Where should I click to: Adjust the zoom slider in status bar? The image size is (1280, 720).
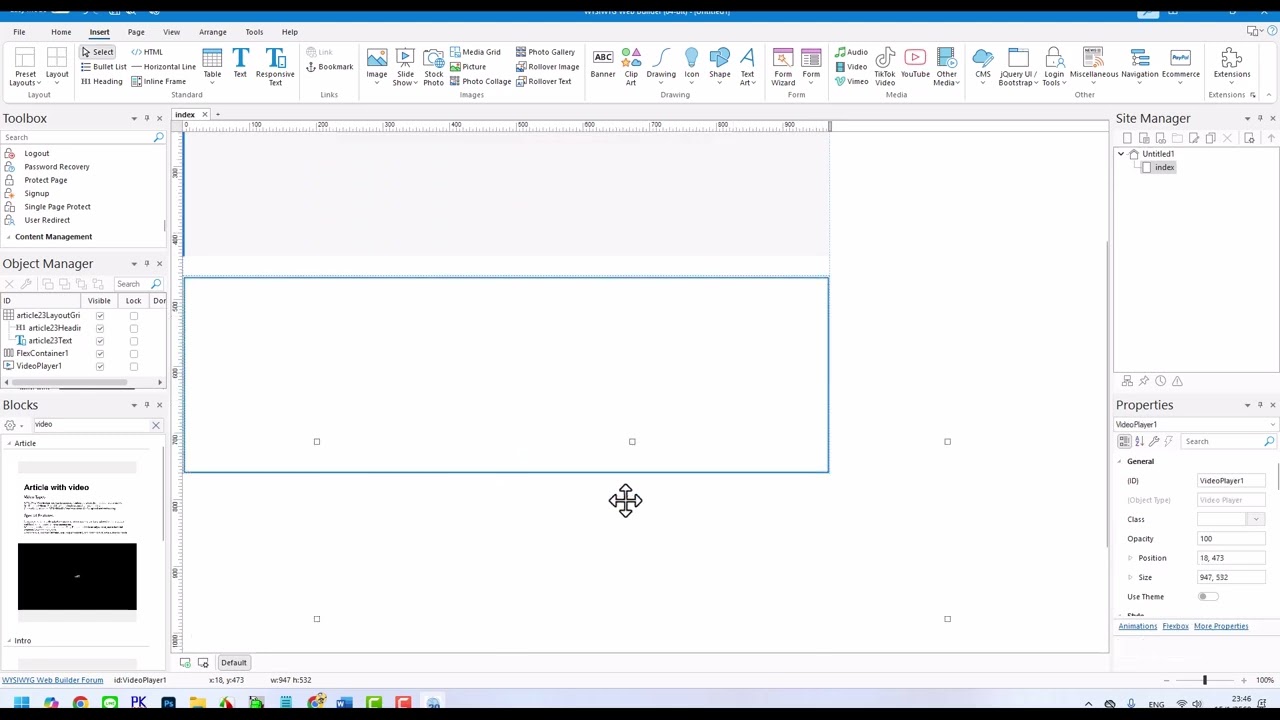(x=1204, y=680)
